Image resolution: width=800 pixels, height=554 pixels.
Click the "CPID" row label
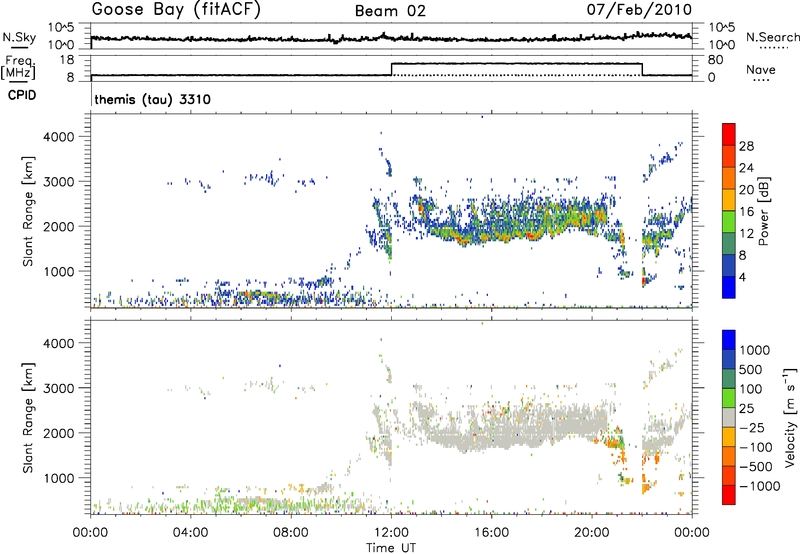coord(22,95)
